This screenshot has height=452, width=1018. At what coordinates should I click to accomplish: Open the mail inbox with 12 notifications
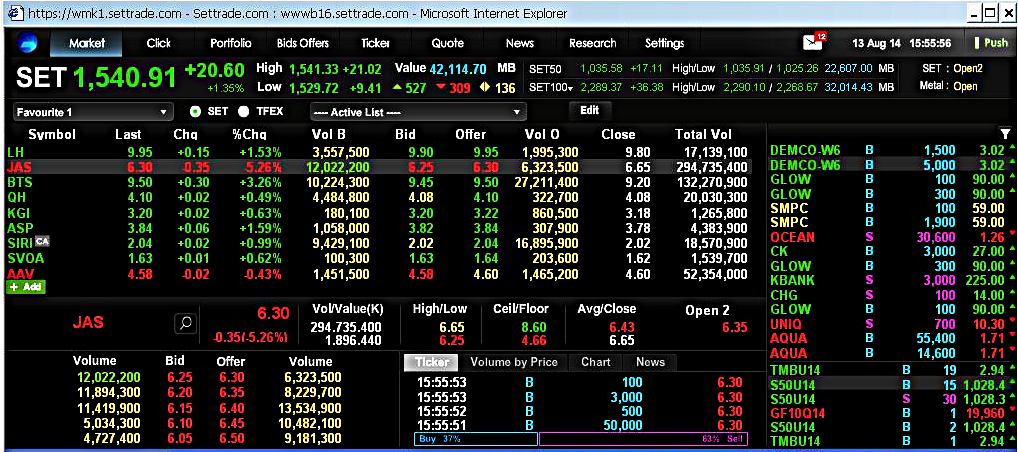click(x=814, y=42)
